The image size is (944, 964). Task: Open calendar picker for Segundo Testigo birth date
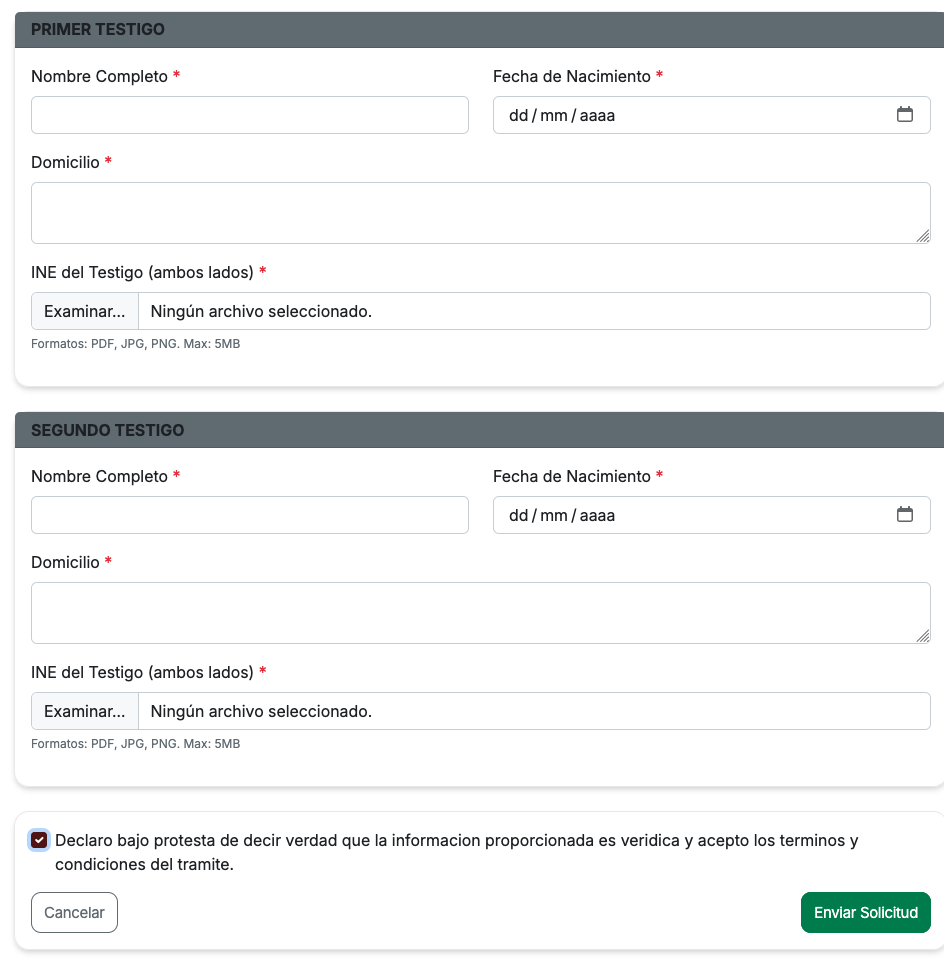[x=904, y=515]
